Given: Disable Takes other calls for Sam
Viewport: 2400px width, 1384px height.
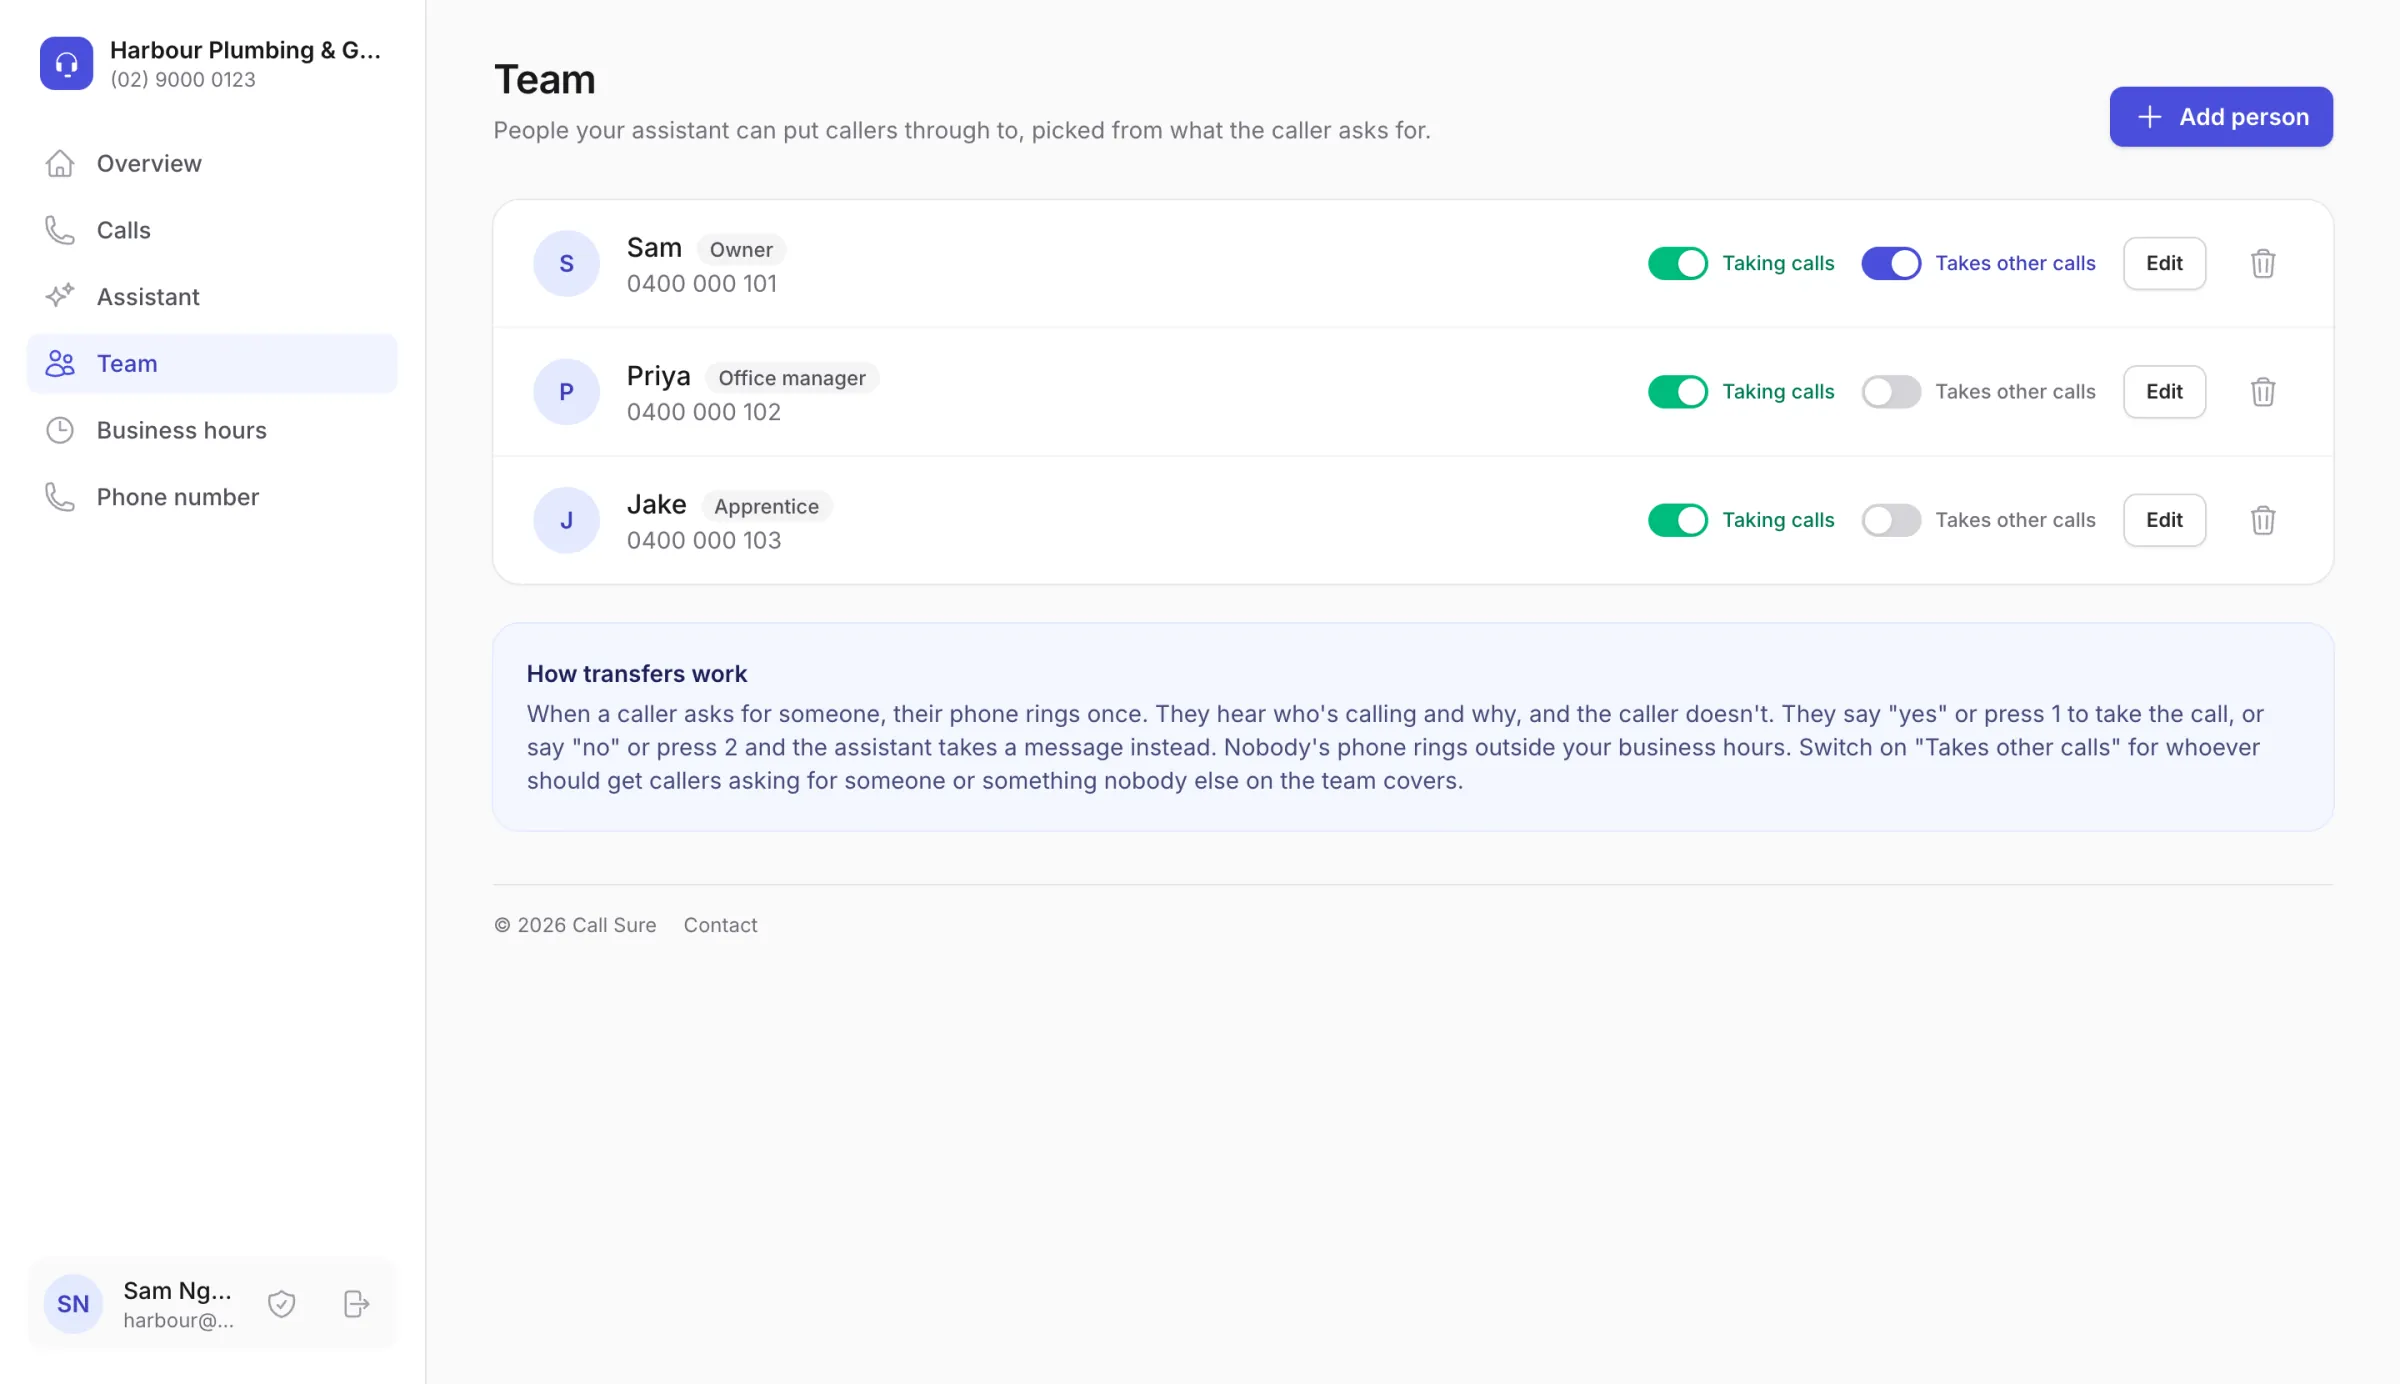Looking at the screenshot, I should (1891, 263).
